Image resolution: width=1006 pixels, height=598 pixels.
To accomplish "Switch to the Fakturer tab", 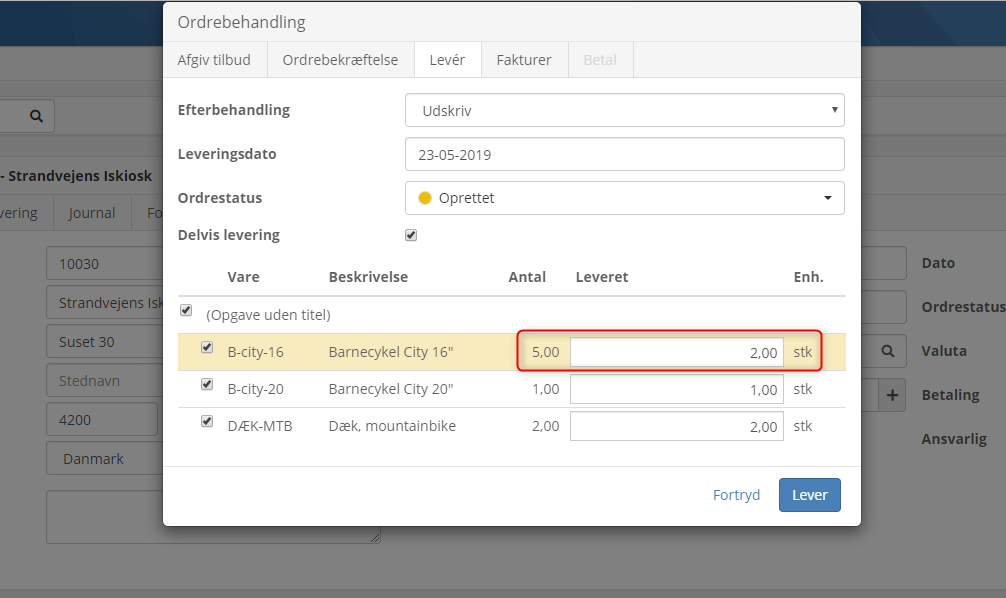I will point(524,60).
